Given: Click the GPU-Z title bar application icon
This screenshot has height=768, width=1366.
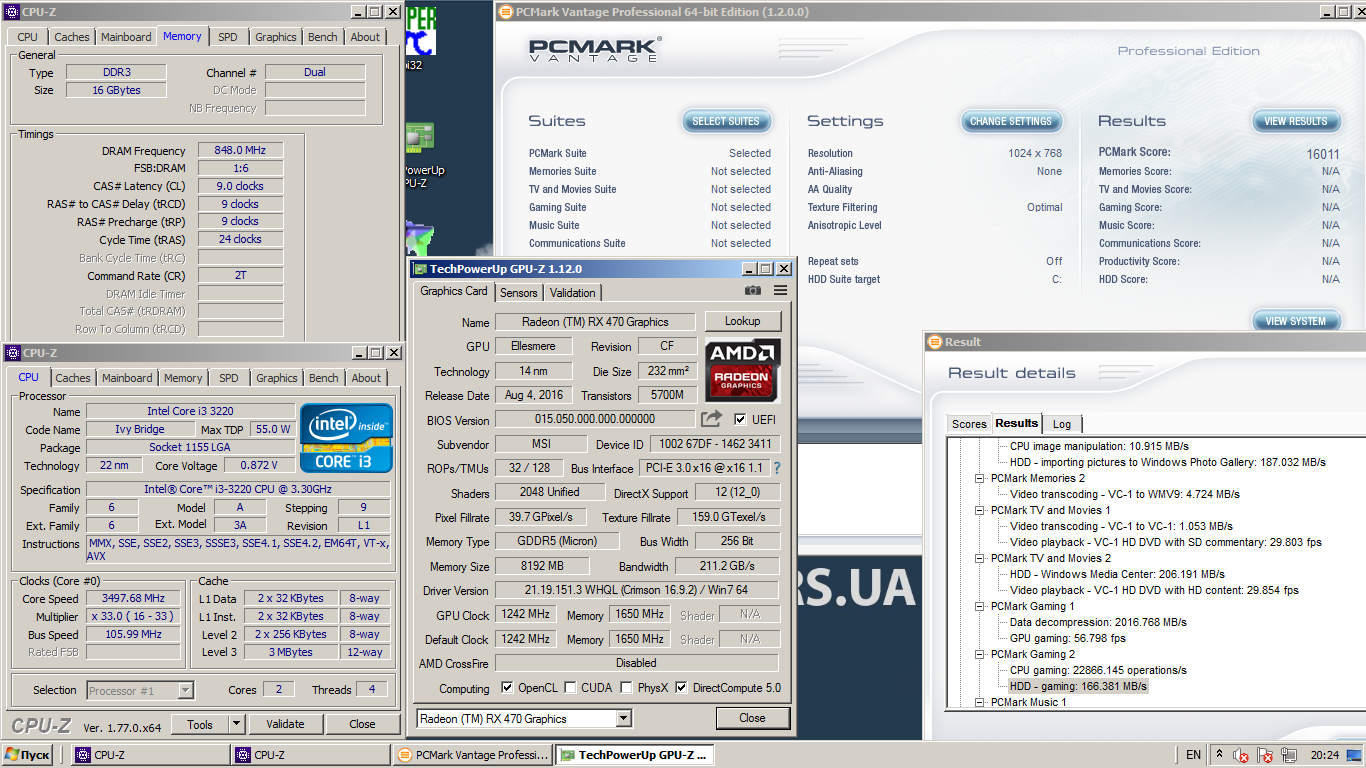Looking at the screenshot, I should coord(420,269).
